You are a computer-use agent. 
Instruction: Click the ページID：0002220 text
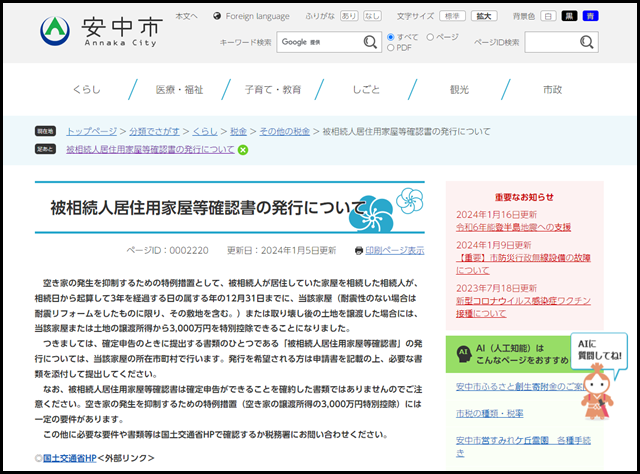tap(167, 250)
